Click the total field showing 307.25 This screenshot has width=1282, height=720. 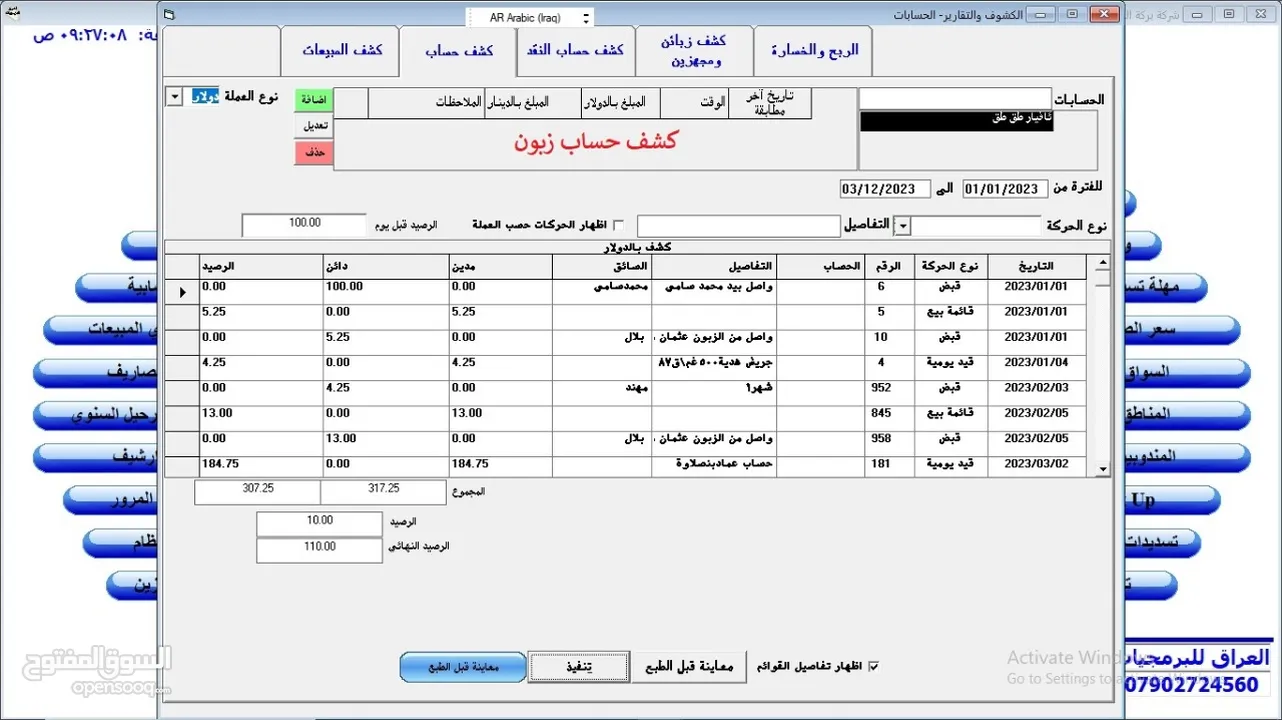(x=258, y=491)
